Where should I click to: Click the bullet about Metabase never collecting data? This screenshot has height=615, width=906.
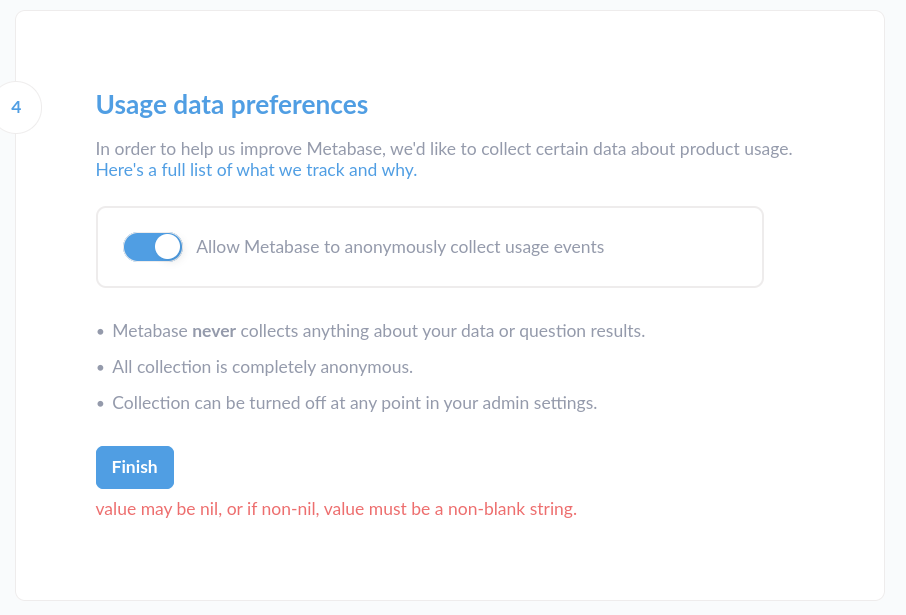(x=380, y=330)
